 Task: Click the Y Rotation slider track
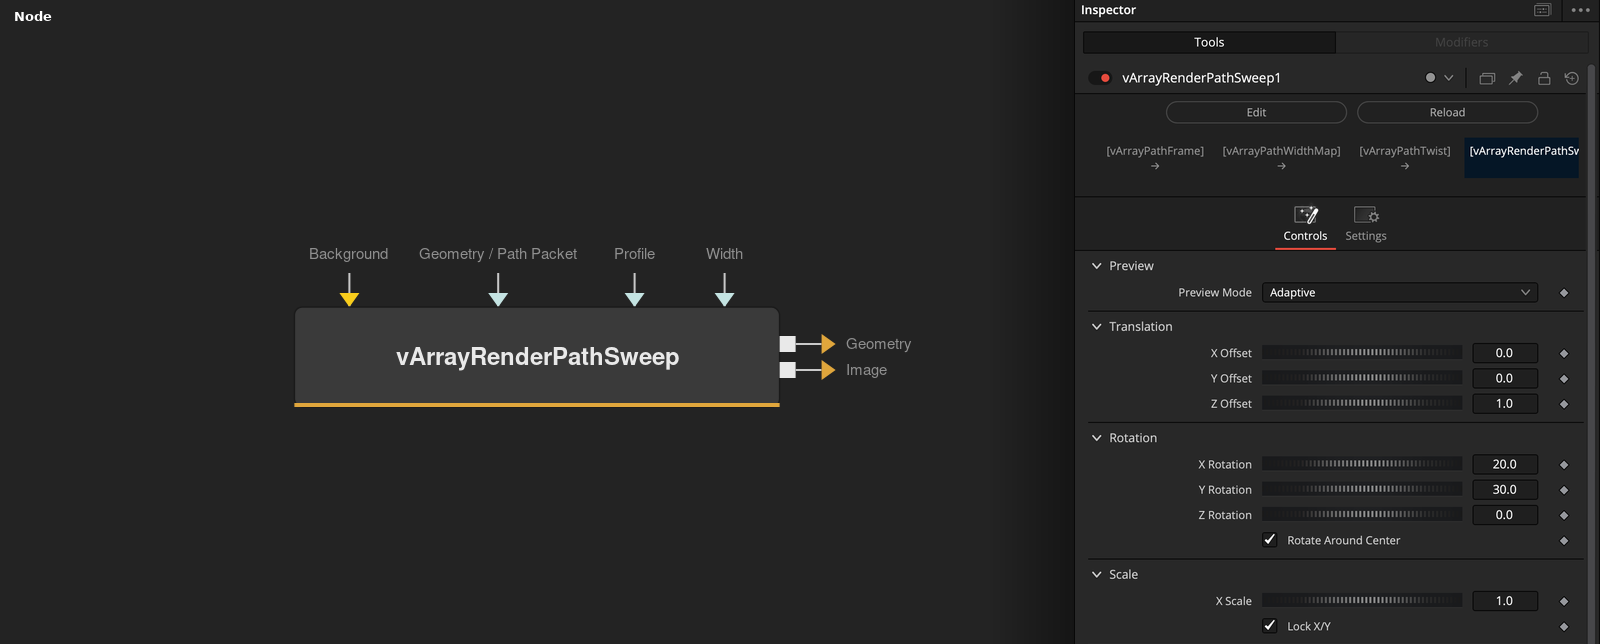pyautogui.click(x=1361, y=490)
